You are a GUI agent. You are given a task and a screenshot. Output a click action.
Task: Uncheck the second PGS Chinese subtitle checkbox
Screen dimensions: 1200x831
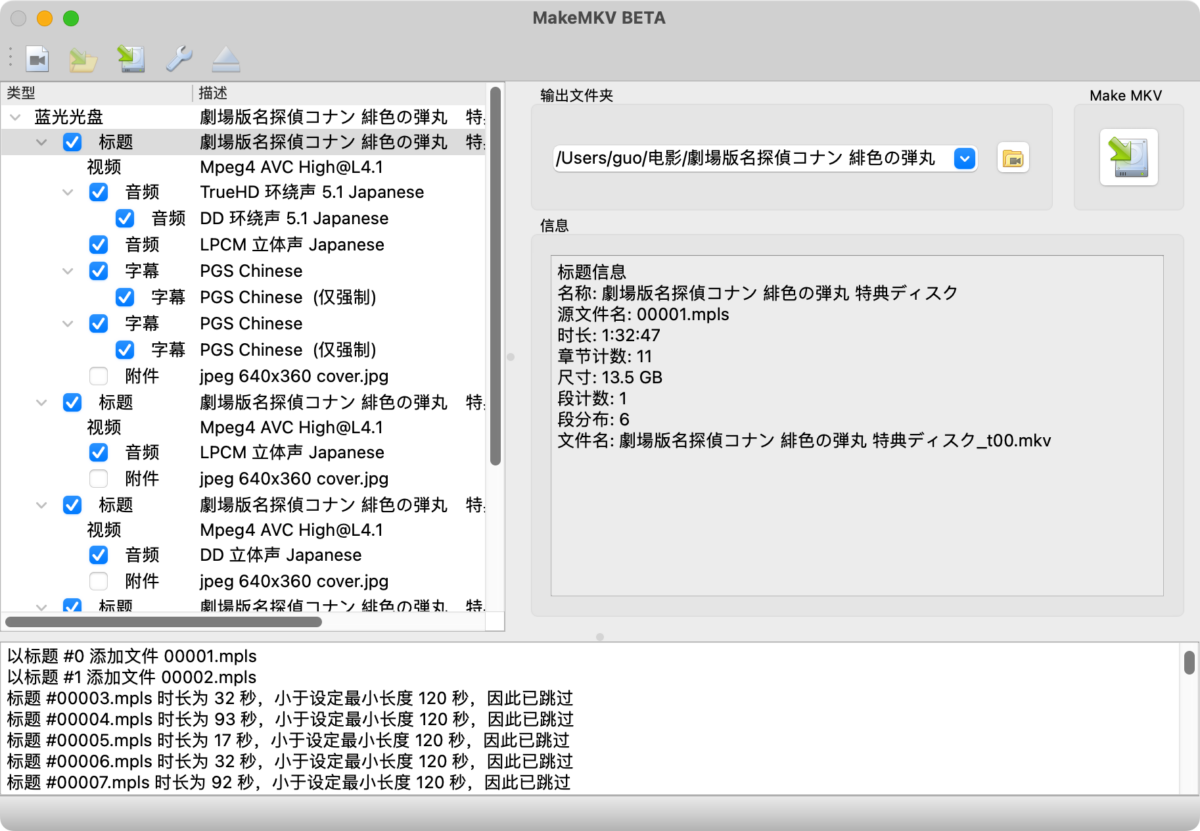point(98,323)
